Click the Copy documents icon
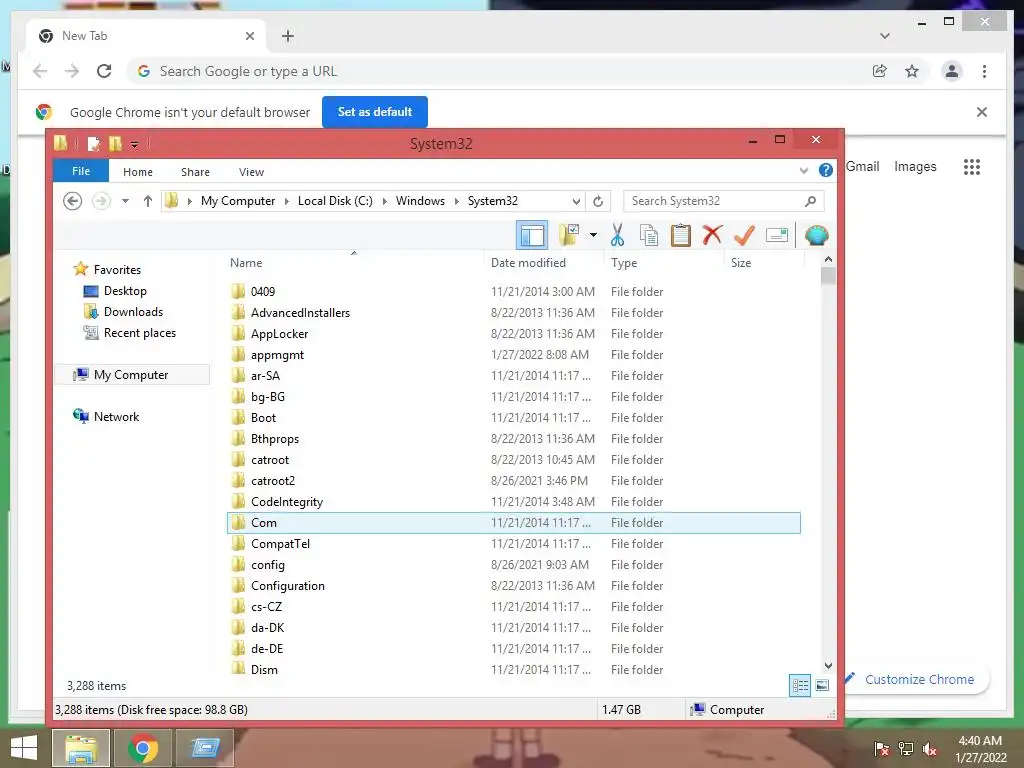The width and height of the screenshot is (1024, 768). point(648,235)
